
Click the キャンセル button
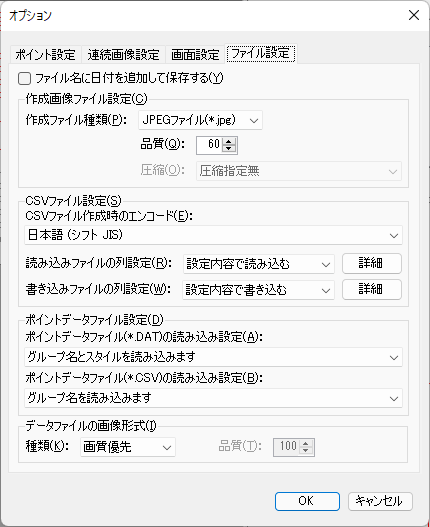(x=380, y=501)
